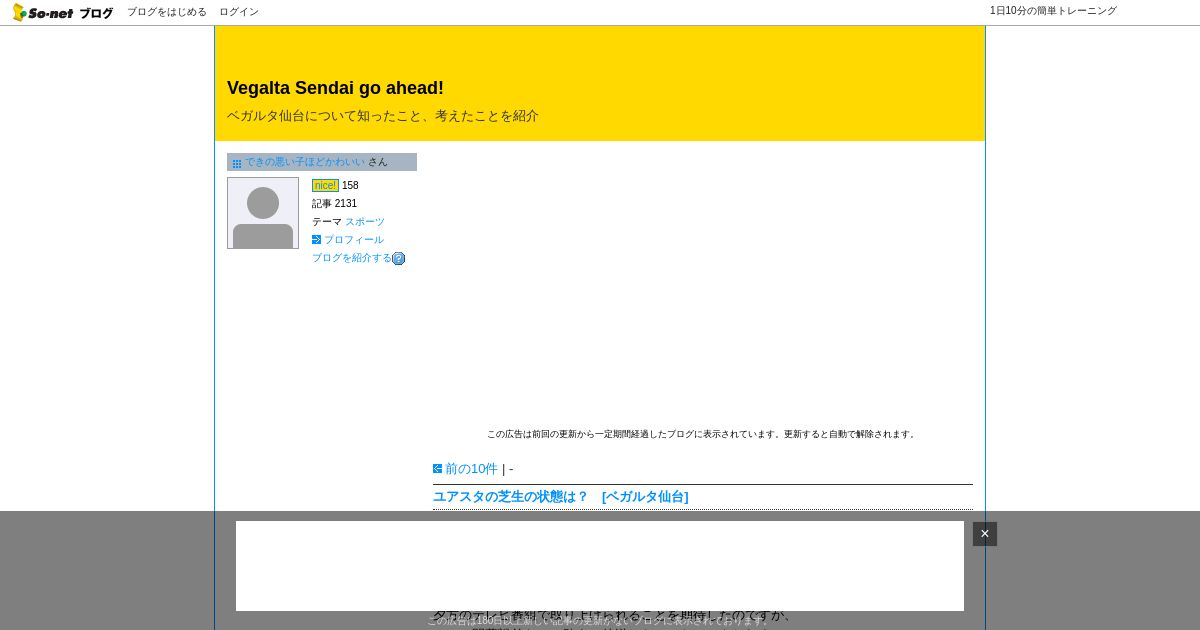Open article ユアスタの芝生の状態は？
The image size is (1200, 630).
511,497
